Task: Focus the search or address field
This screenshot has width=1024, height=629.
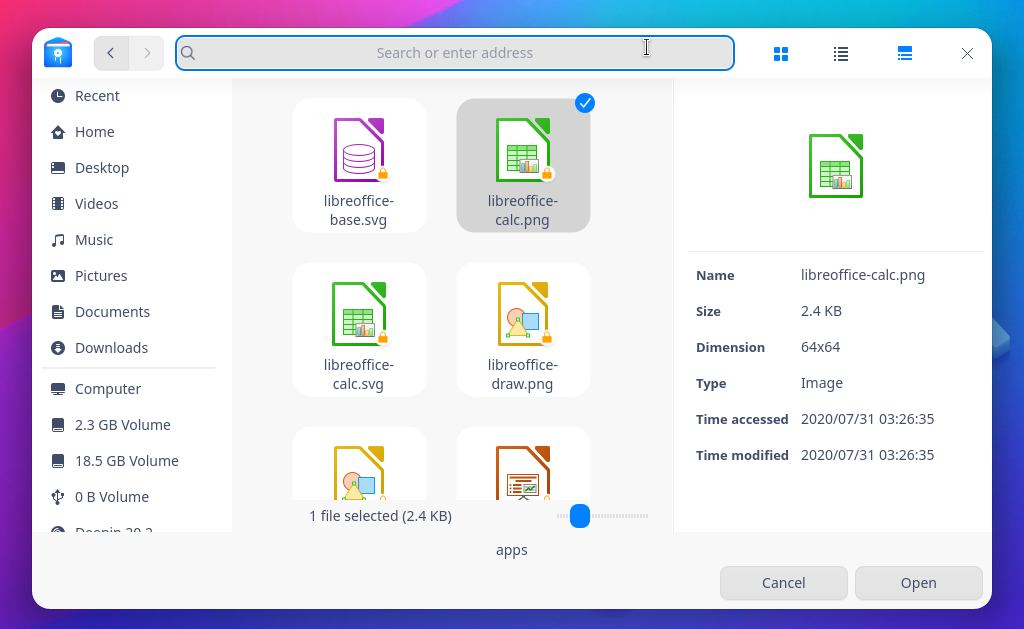Action: click(x=455, y=53)
